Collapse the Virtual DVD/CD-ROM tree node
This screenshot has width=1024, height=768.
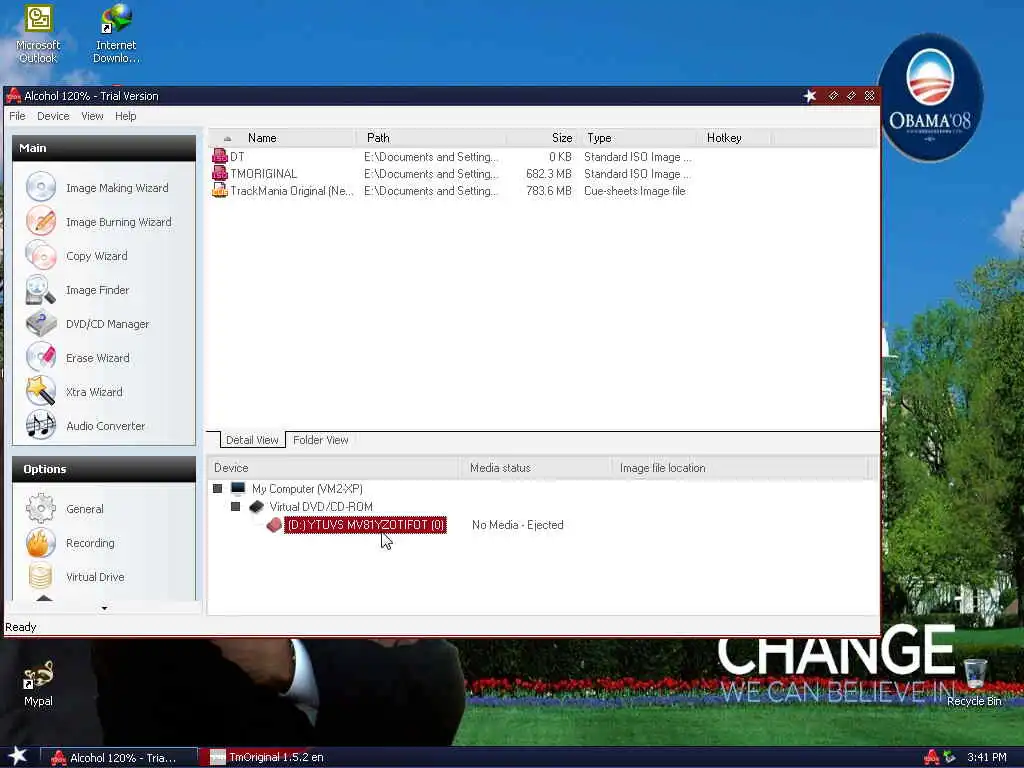pos(236,506)
